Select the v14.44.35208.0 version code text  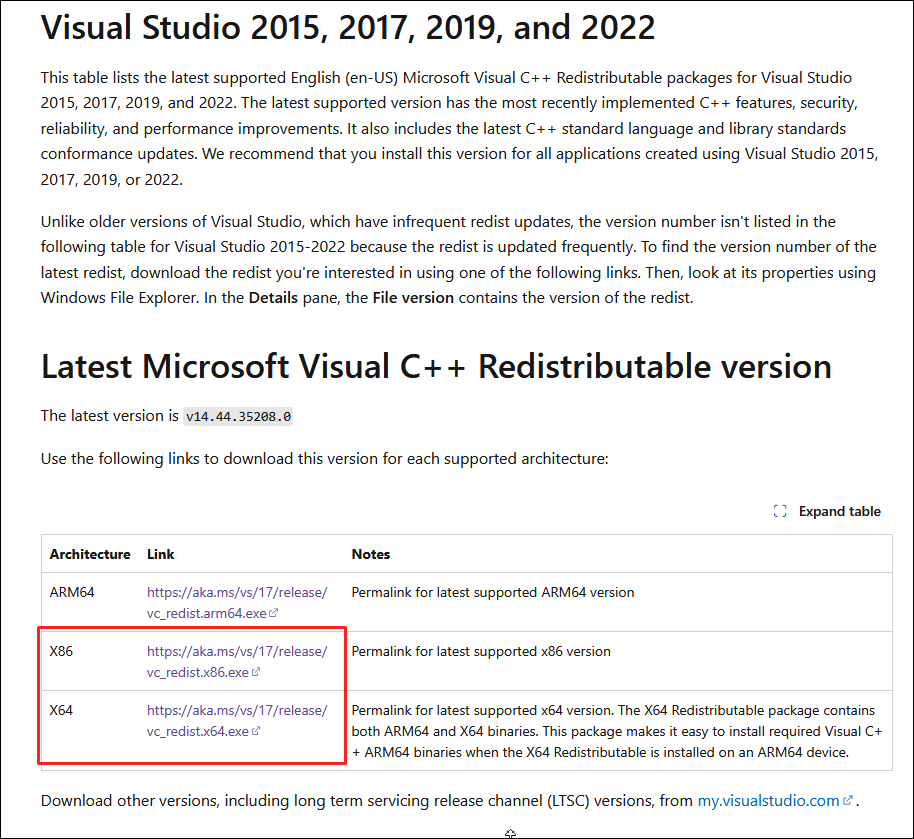[x=238, y=416]
